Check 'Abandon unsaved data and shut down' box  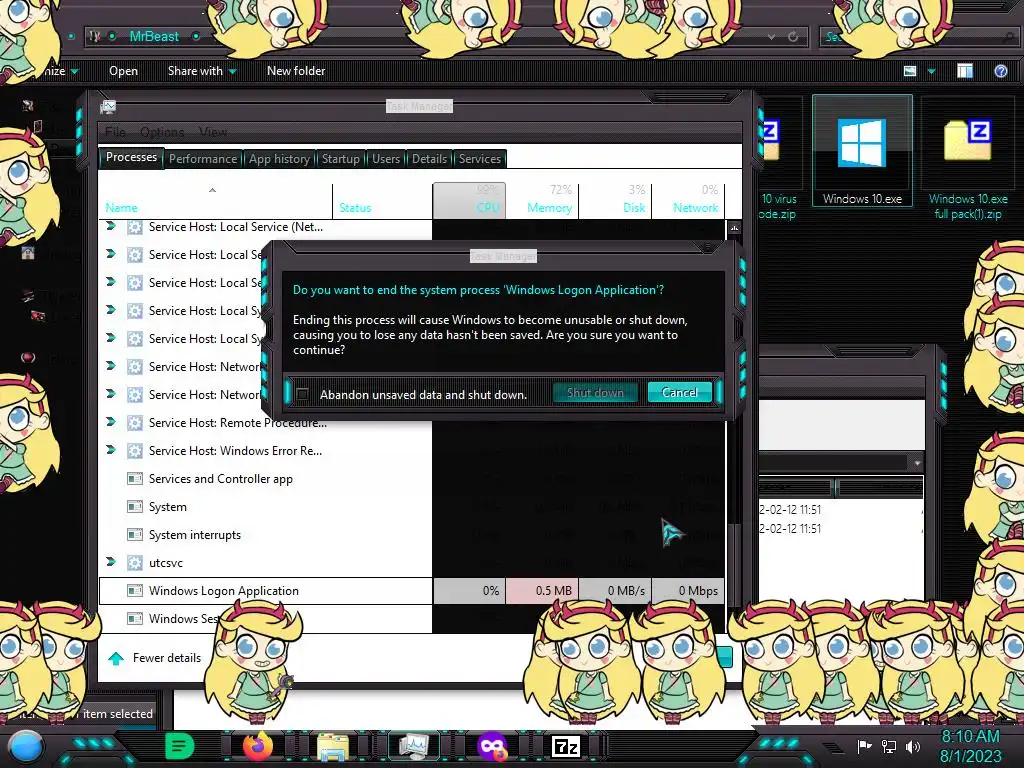(302, 394)
